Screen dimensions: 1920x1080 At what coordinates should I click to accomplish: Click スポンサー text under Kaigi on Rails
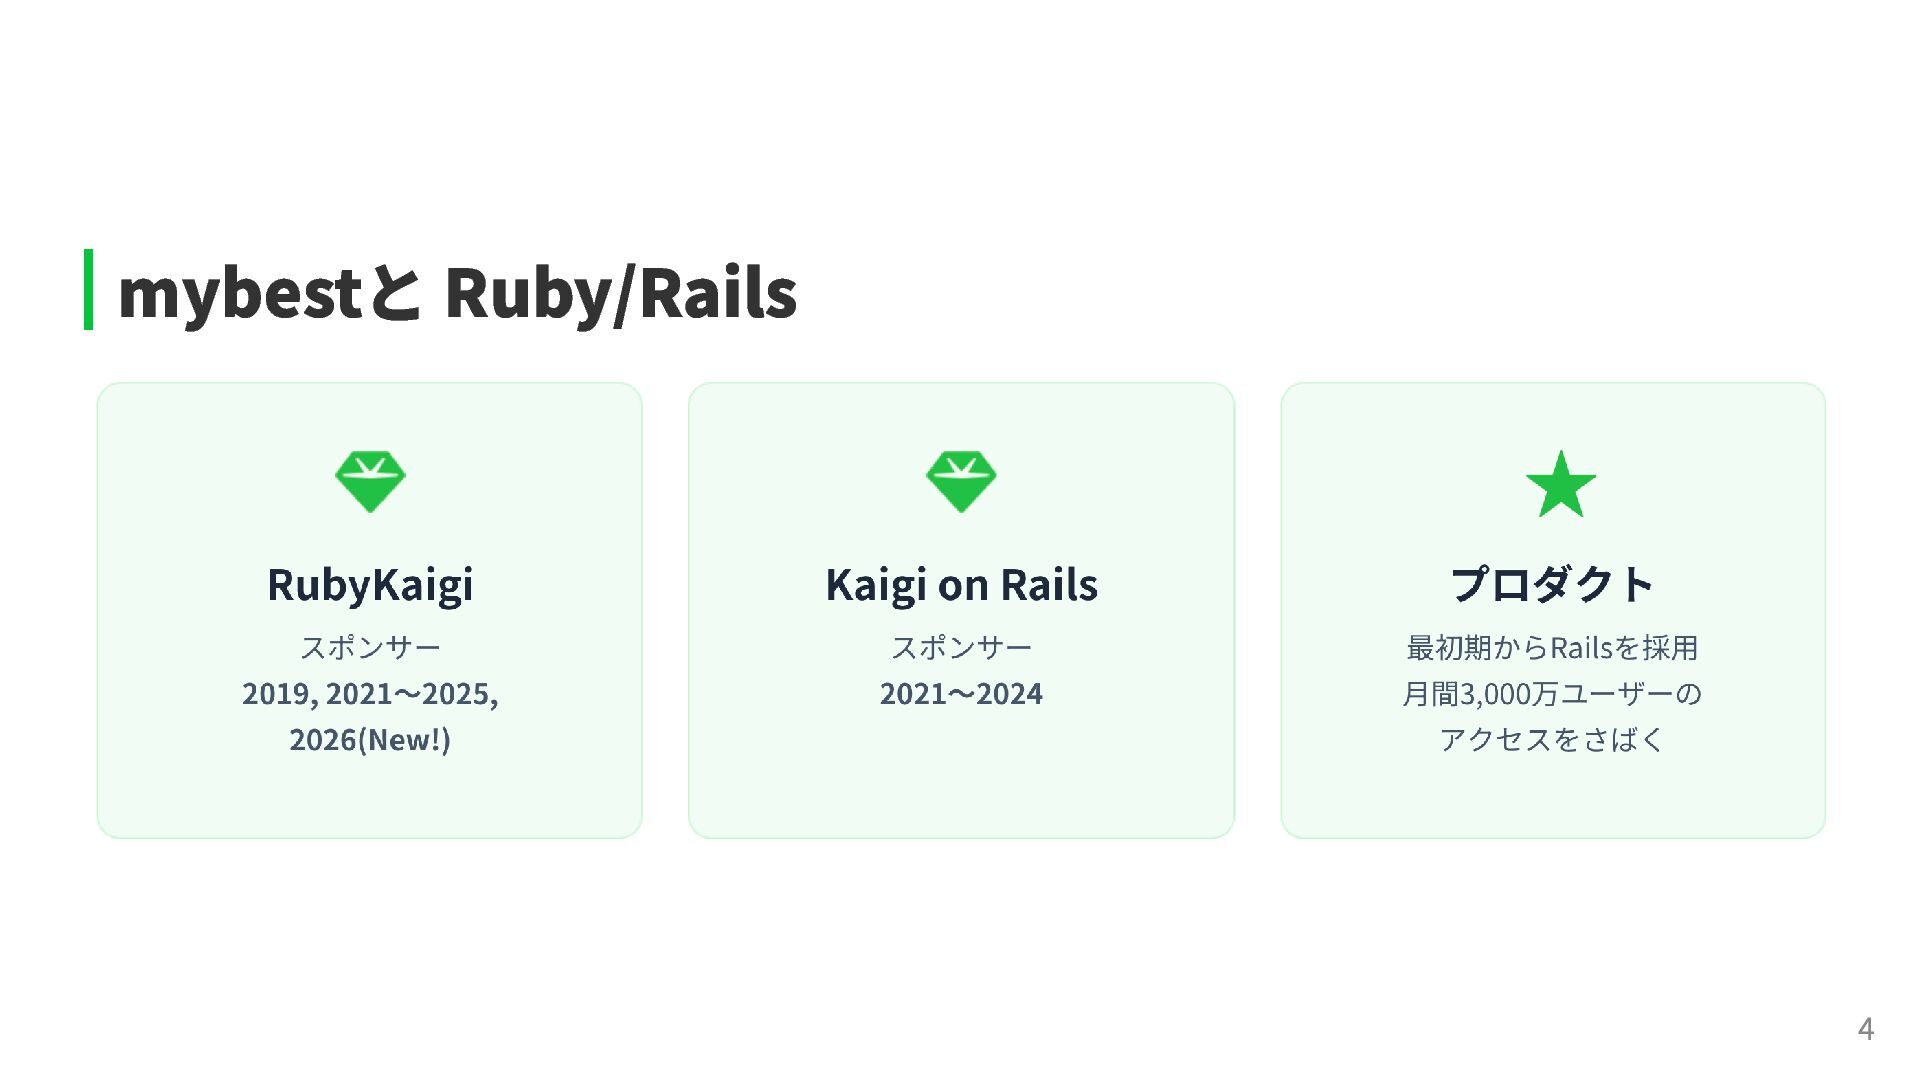961,648
